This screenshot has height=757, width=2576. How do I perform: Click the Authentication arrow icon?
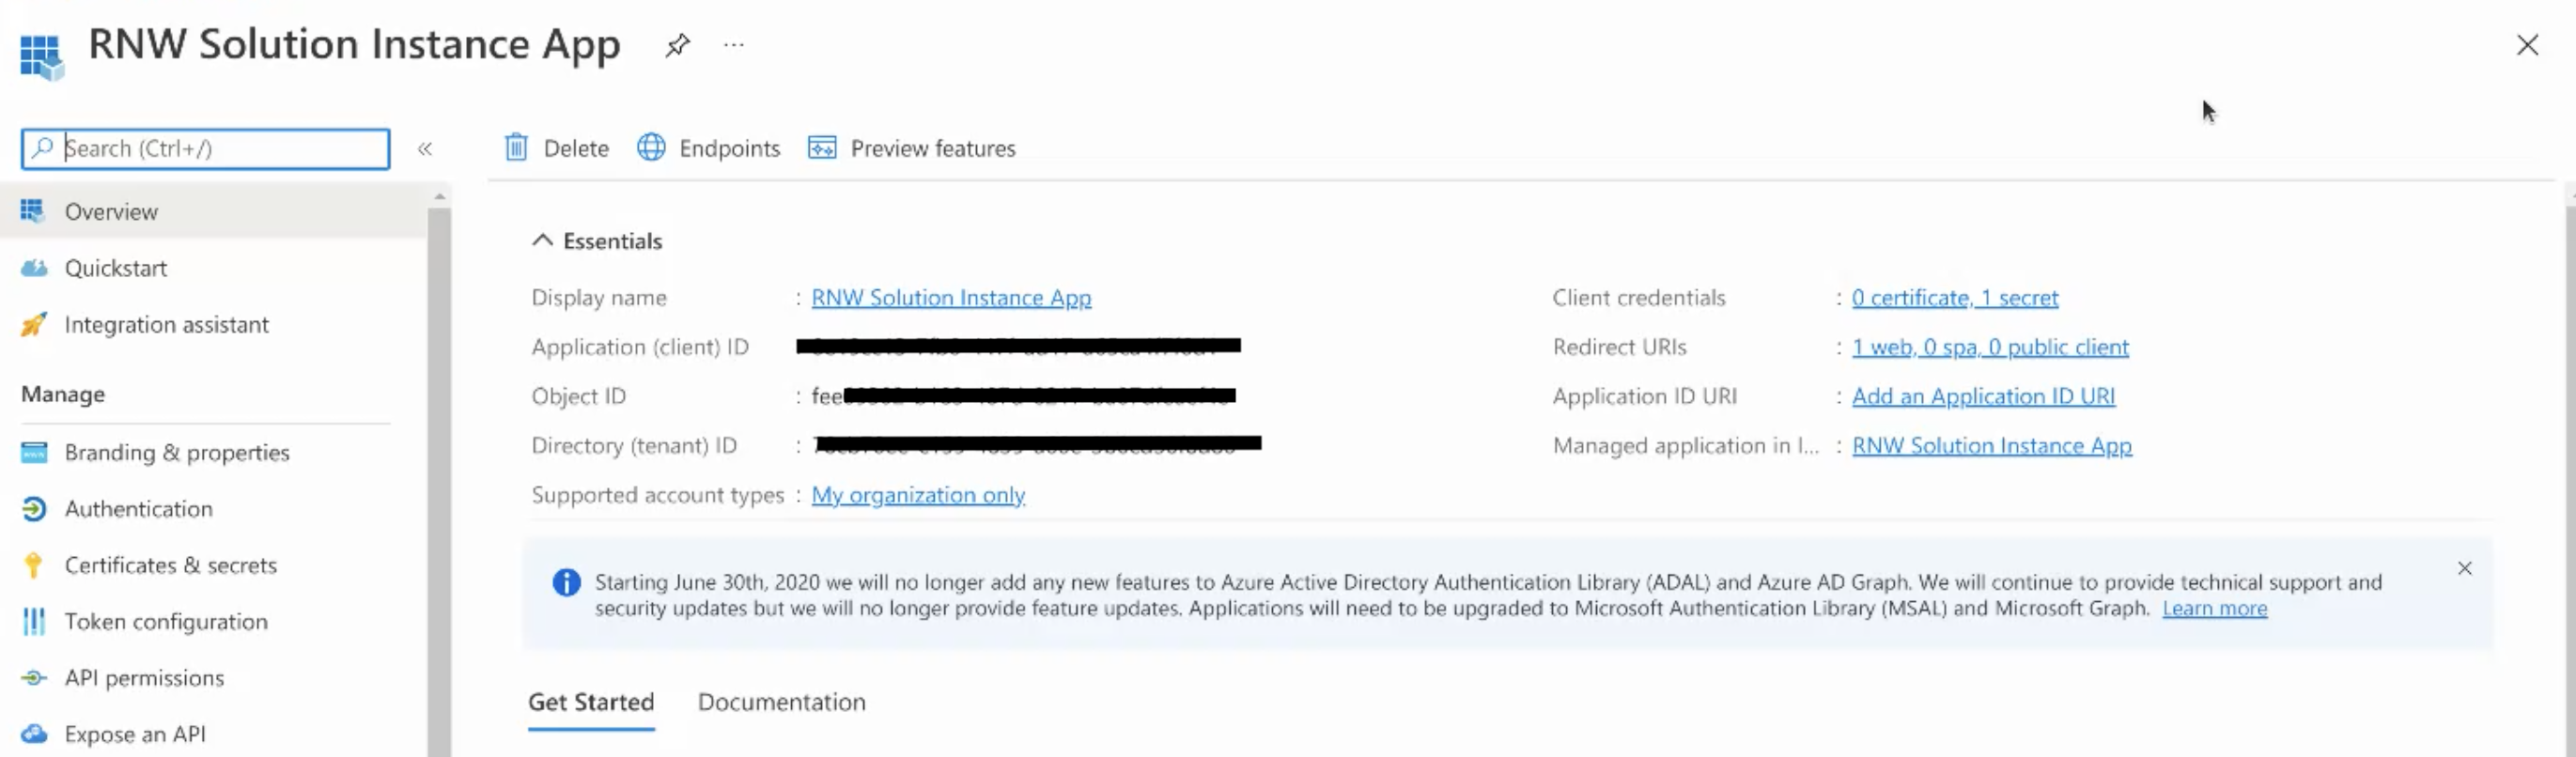click(34, 509)
